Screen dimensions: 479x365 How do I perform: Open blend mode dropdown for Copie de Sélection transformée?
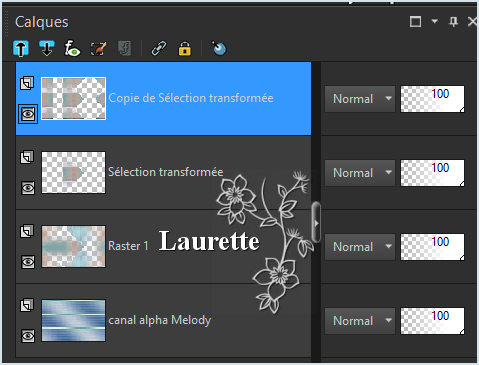click(360, 99)
